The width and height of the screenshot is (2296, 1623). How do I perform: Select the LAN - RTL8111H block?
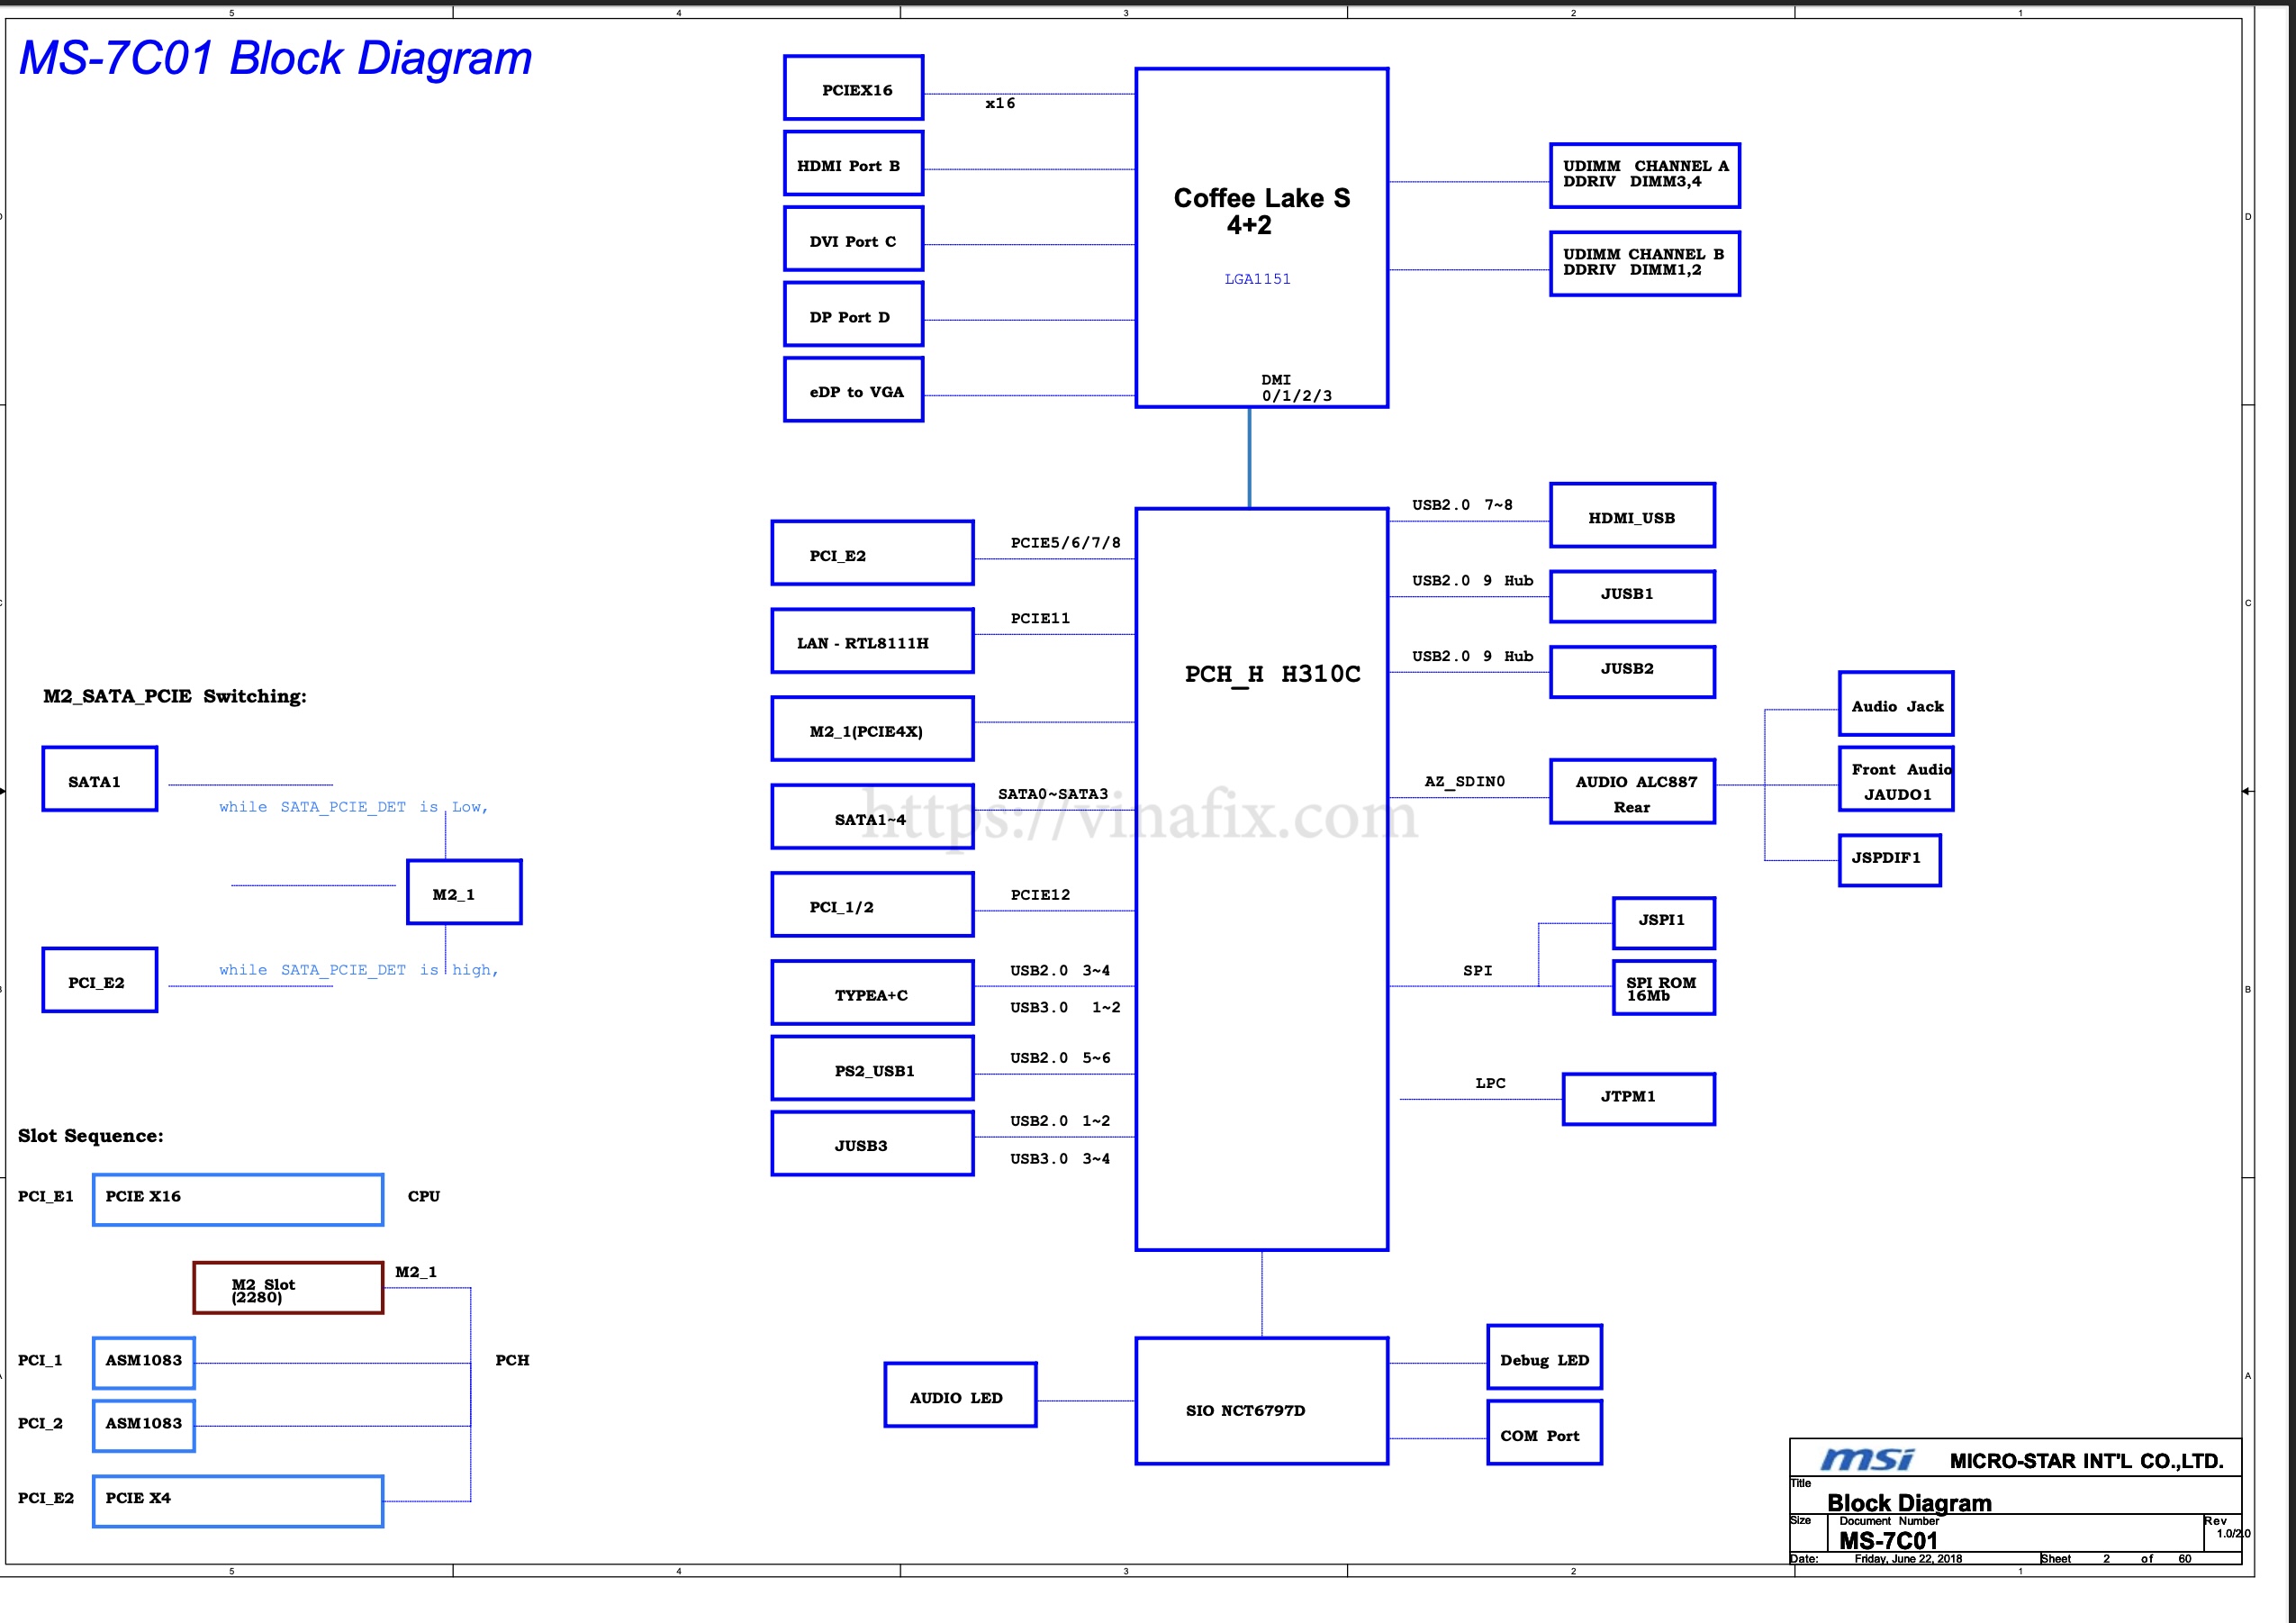coord(872,641)
